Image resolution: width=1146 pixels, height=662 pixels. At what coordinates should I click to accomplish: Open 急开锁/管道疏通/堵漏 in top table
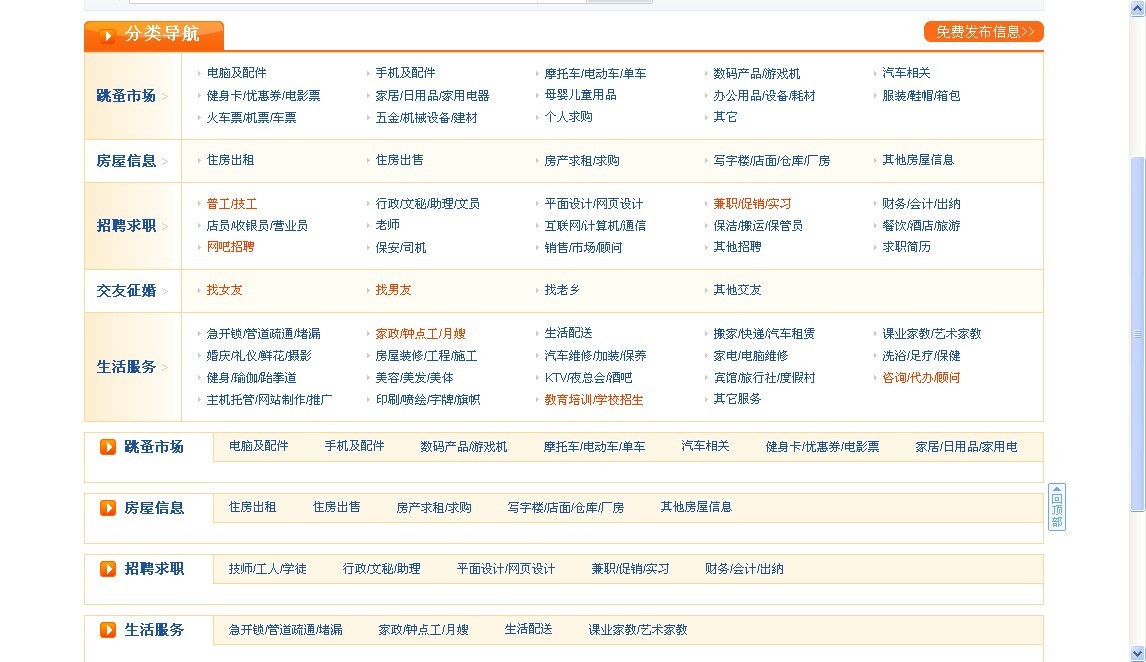(263, 334)
